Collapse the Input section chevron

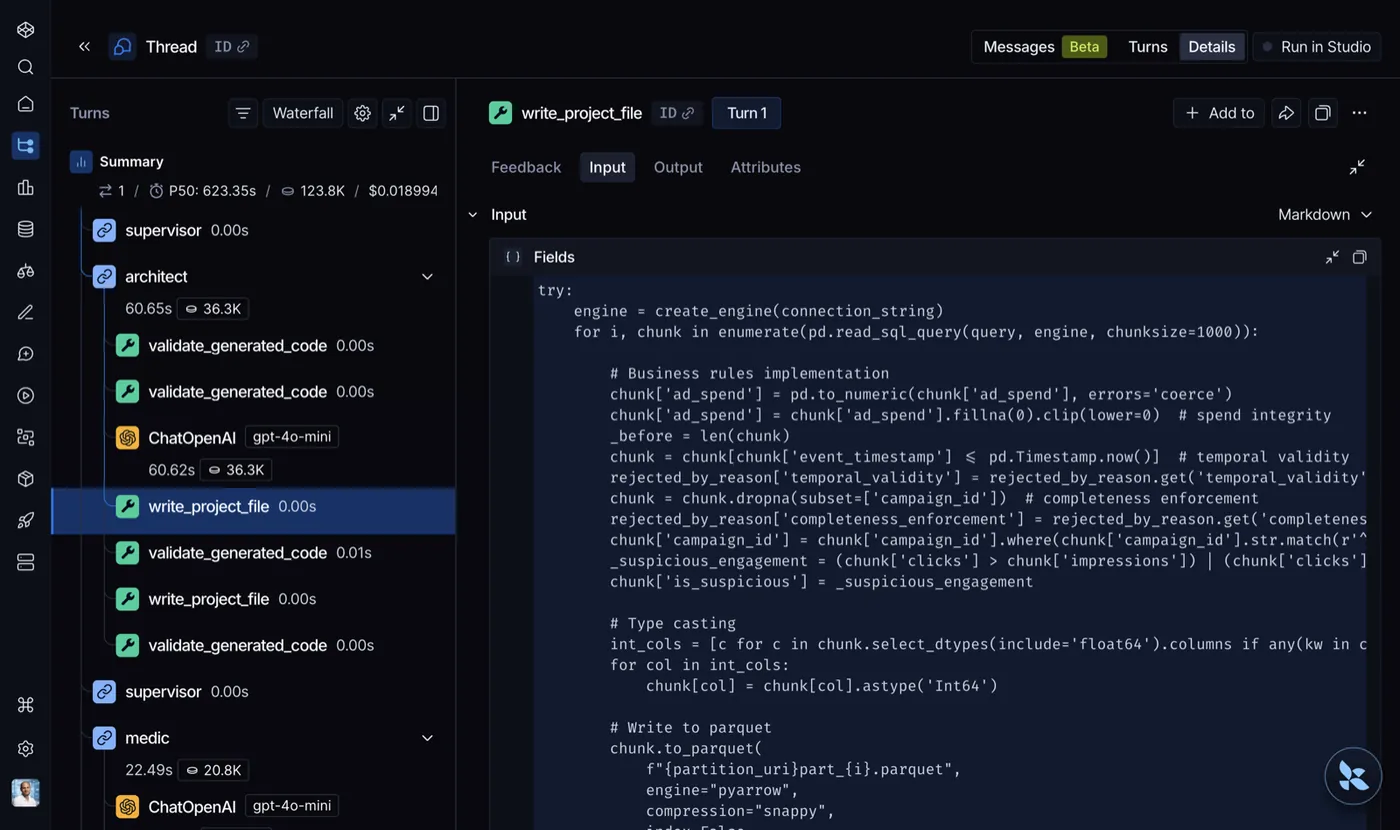(473, 215)
